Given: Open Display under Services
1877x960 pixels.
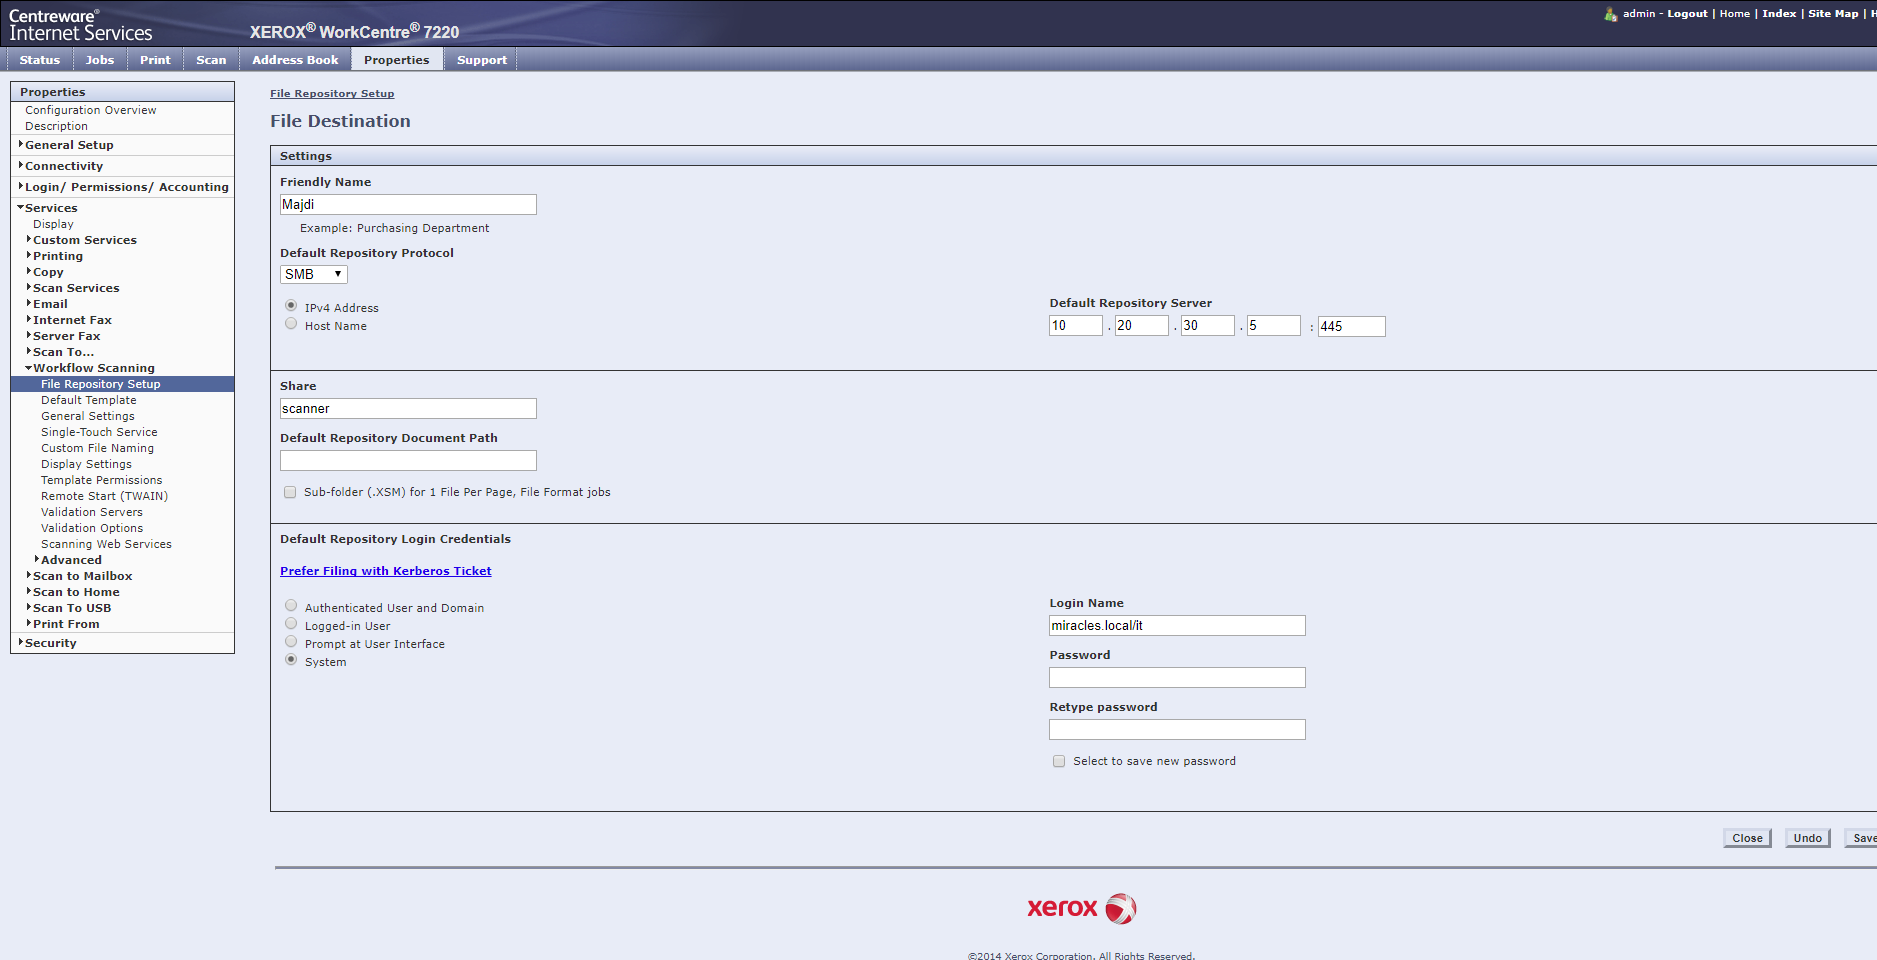Looking at the screenshot, I should 53,224.
